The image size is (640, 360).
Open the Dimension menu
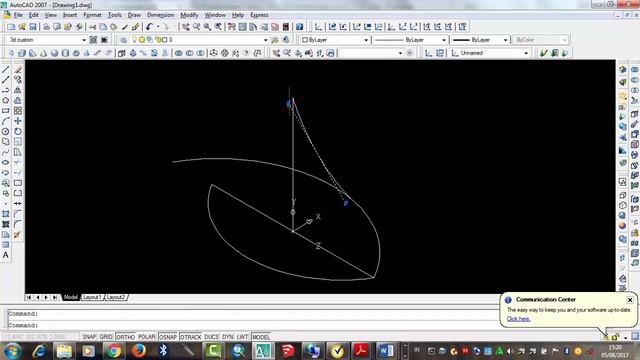pos(160,15)
